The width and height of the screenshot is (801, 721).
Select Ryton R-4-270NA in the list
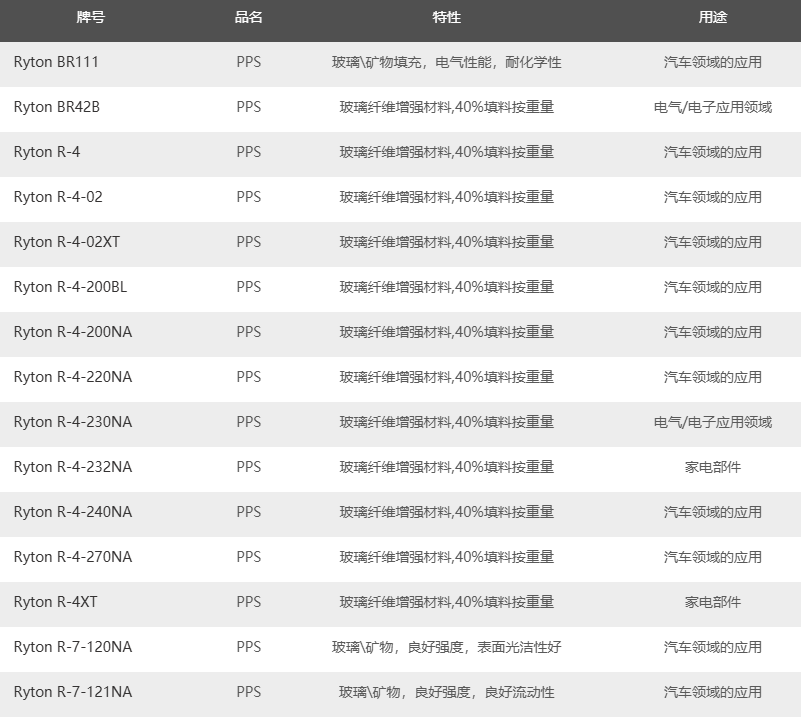(x=72, y=557)
